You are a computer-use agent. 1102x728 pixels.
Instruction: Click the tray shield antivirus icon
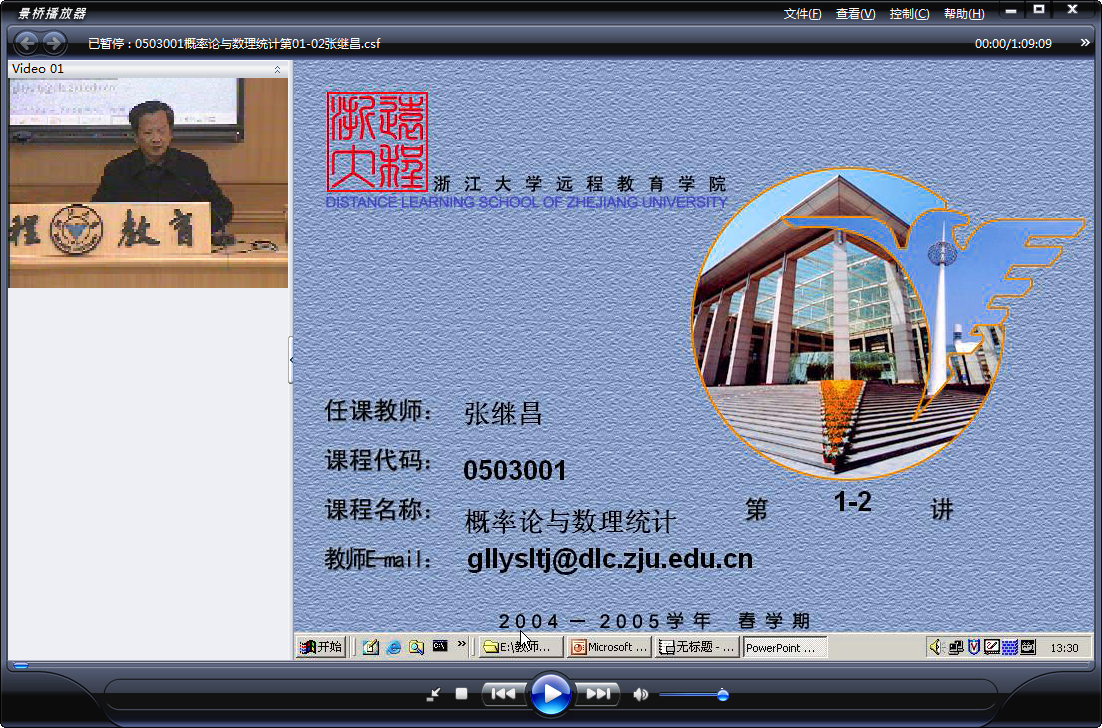[x=973, y=646]
